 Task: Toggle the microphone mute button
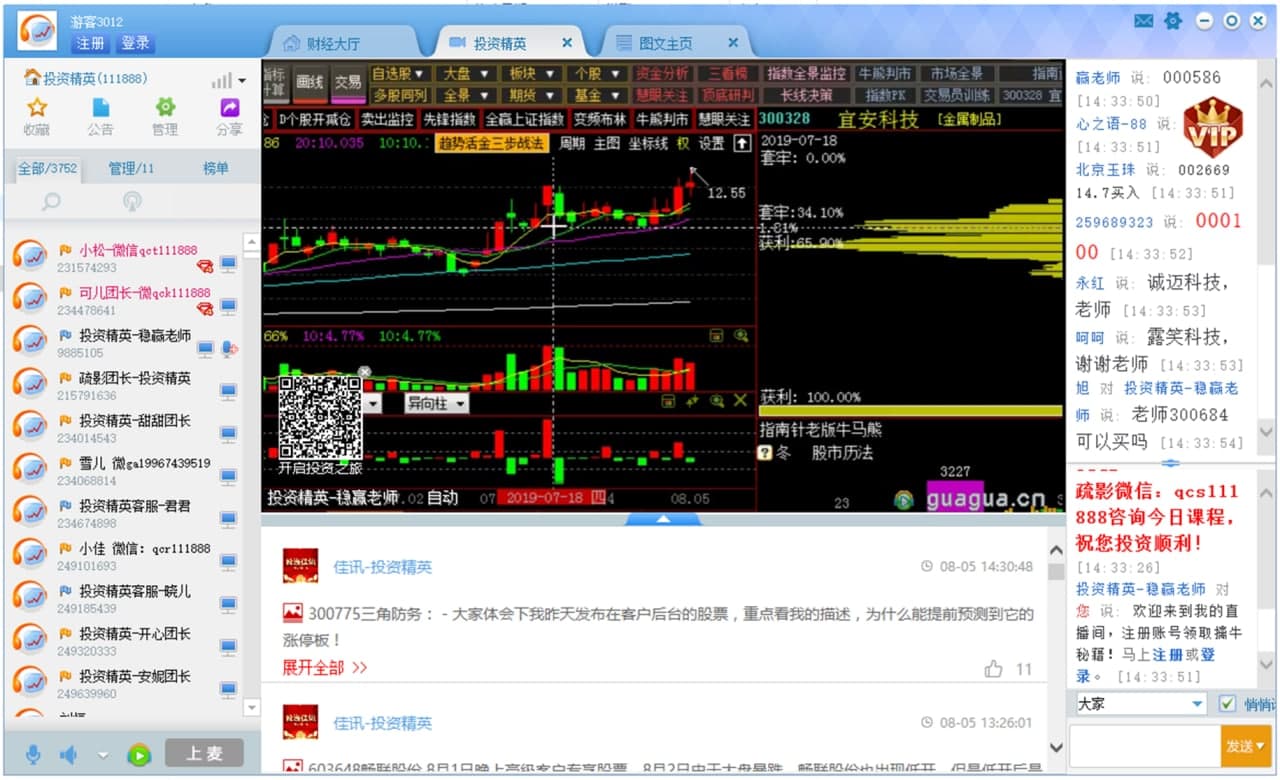click(33, 755)
